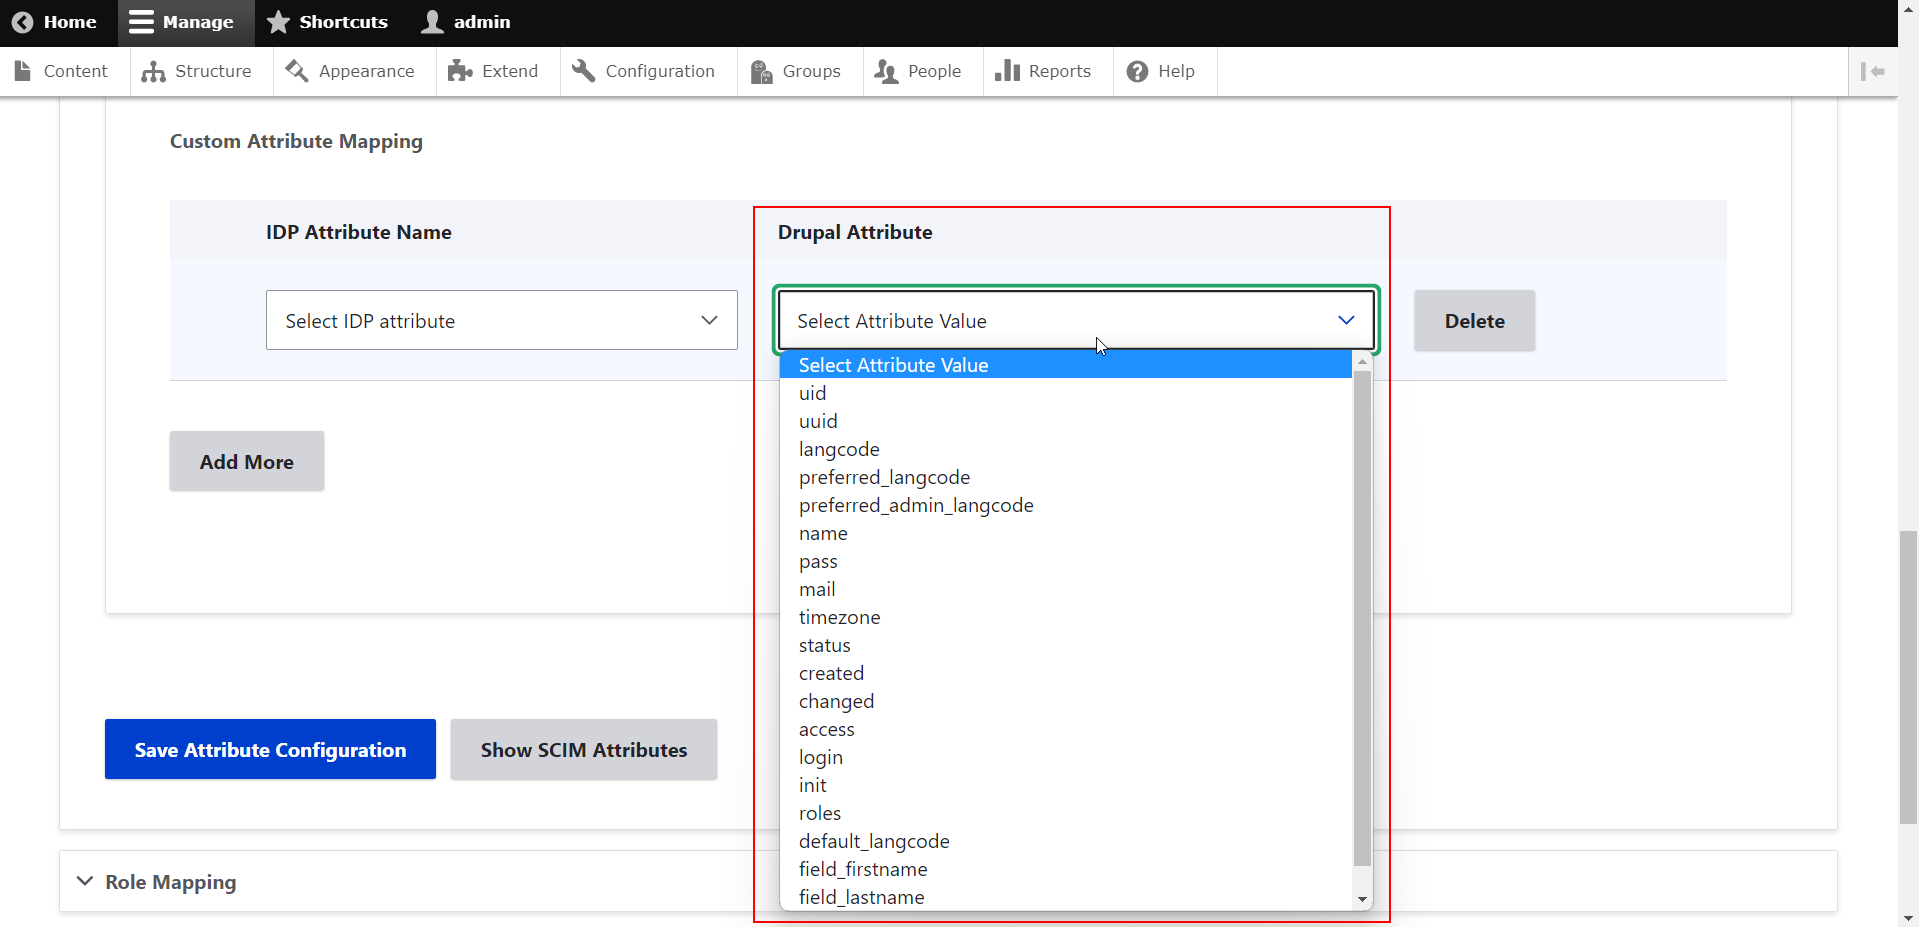Delete the attribute mapping row
1919x927 pixels.
[1474, 321]
